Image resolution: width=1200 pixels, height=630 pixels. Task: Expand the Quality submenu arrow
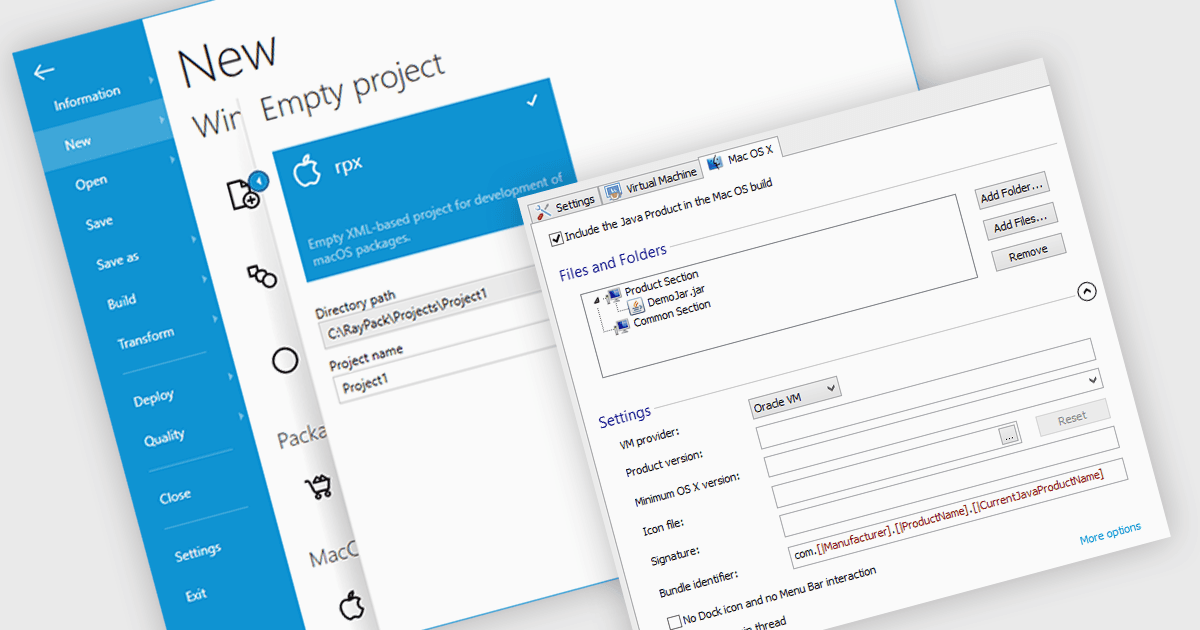240,415
